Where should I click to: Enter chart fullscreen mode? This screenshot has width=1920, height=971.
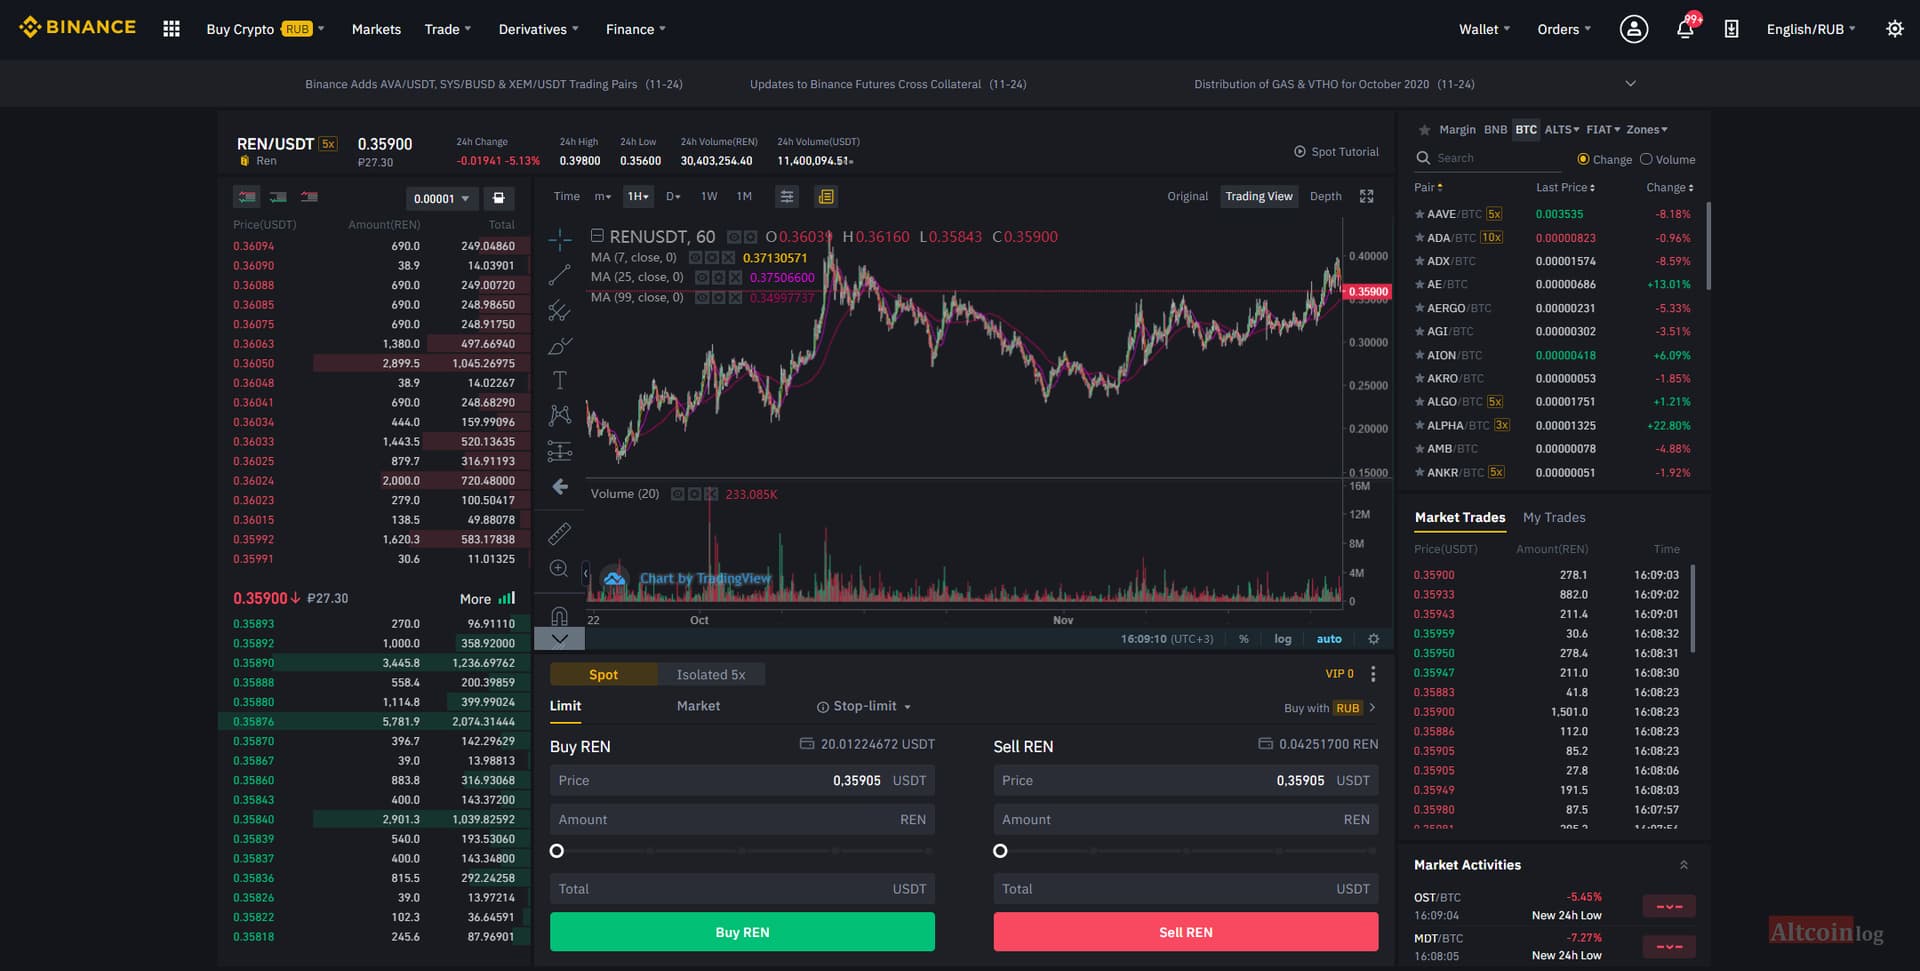1366,196
